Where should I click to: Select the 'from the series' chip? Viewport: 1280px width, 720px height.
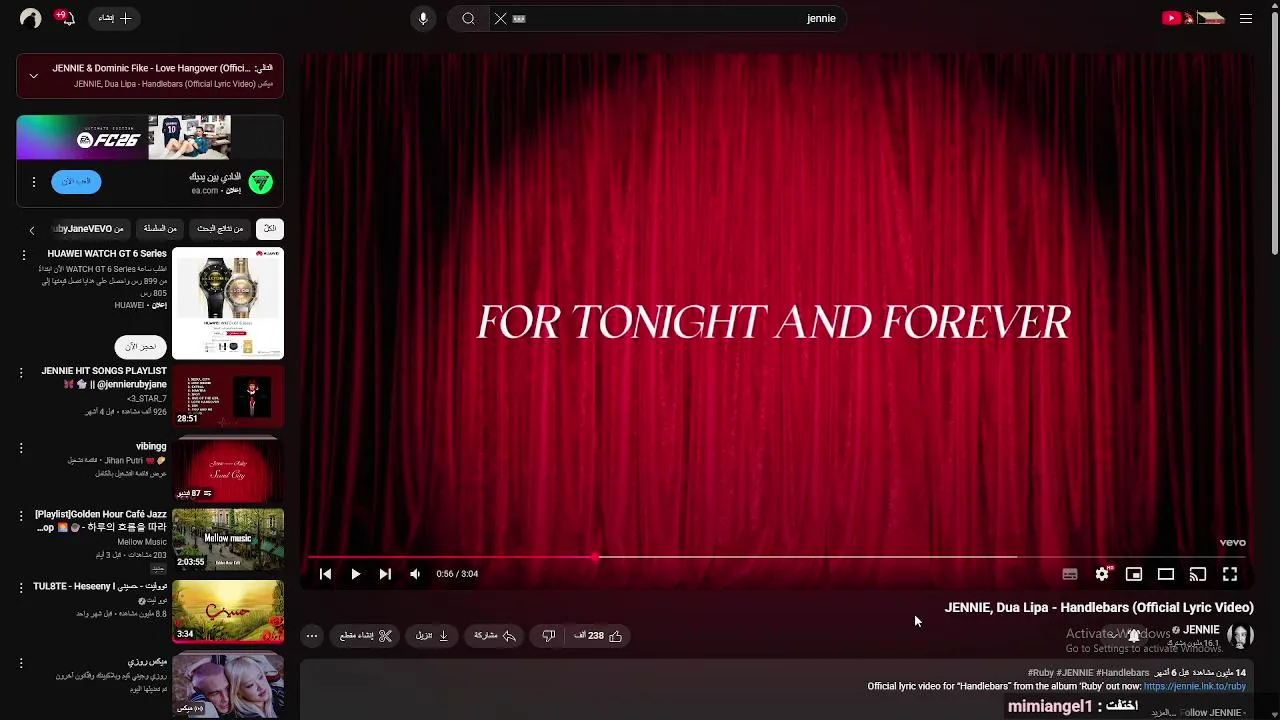(x=160, y=229)
